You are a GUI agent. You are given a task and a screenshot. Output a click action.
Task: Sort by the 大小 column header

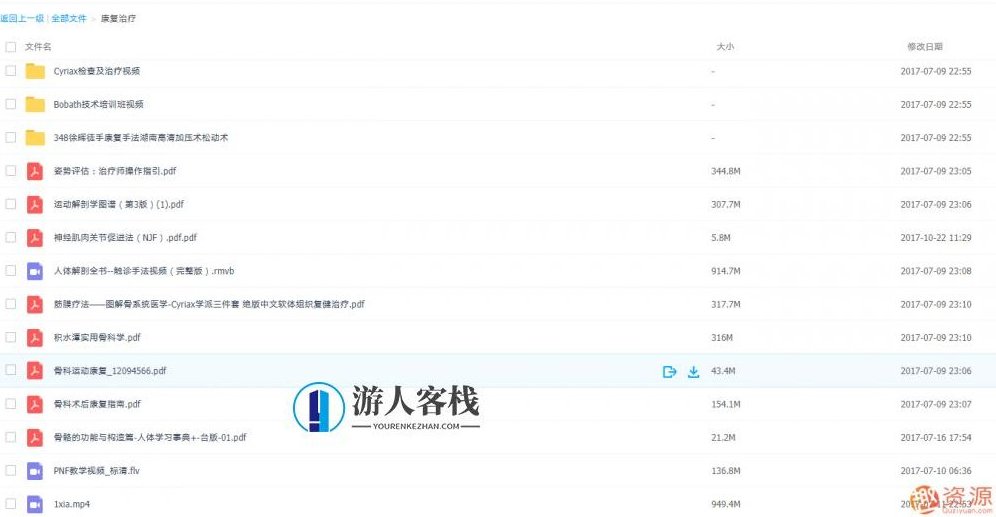point(725,47)
